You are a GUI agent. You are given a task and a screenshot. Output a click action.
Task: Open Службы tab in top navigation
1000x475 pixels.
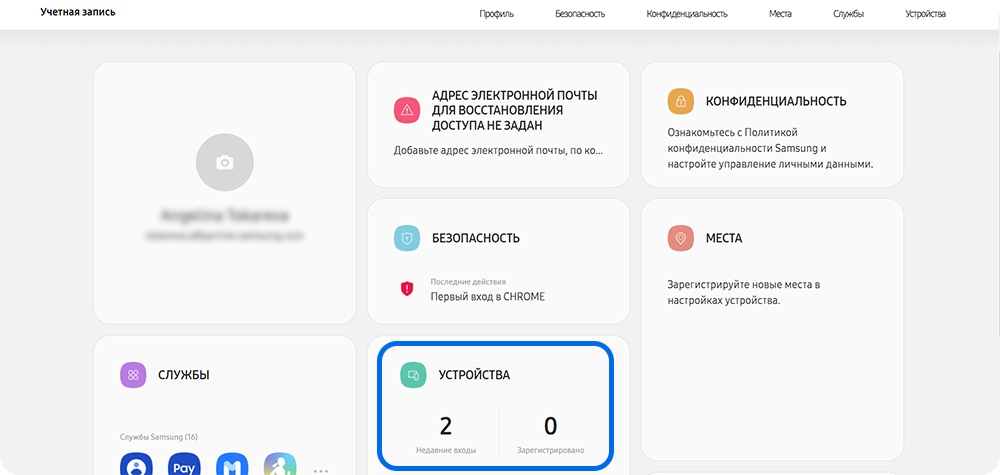[848, 14]
